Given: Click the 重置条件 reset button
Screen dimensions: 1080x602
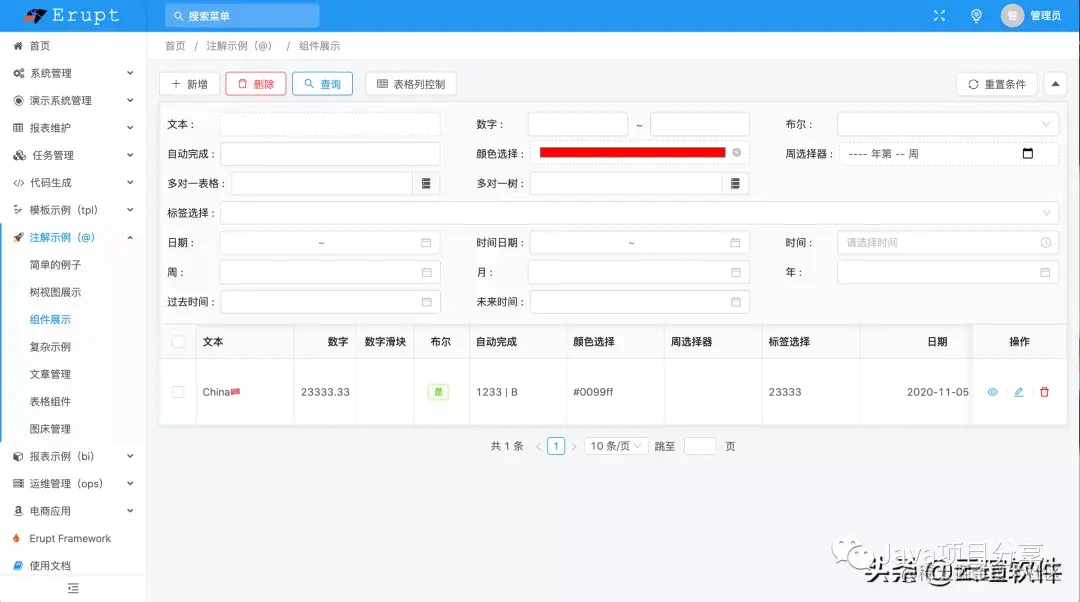Looking at the screenshot, I should [996, 84].
